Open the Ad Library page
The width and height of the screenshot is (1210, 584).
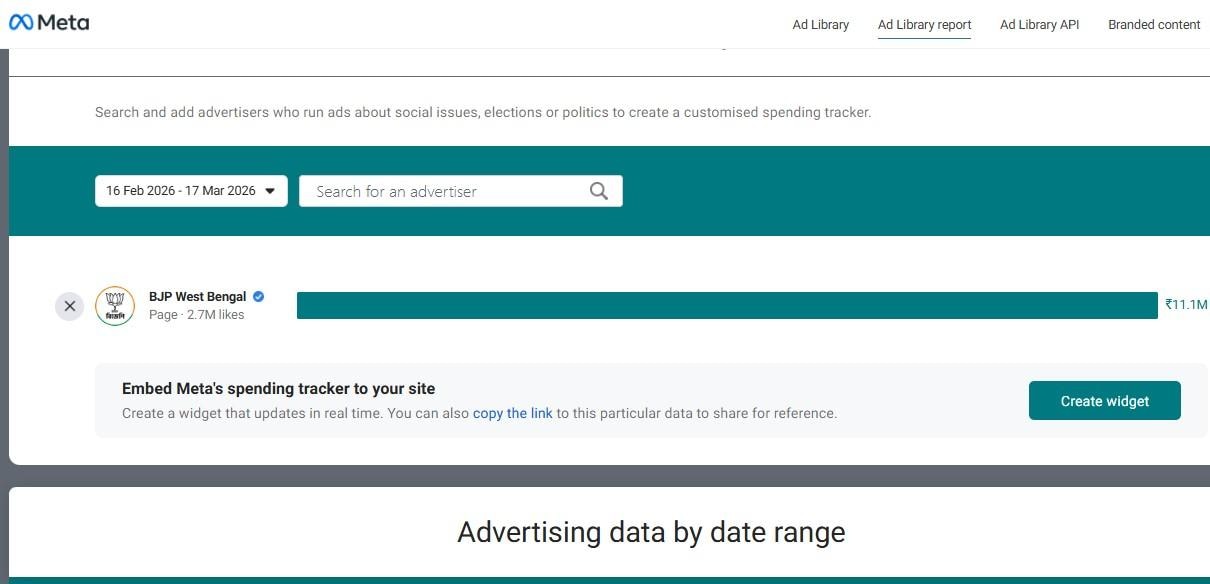click(x=820, y=25)
